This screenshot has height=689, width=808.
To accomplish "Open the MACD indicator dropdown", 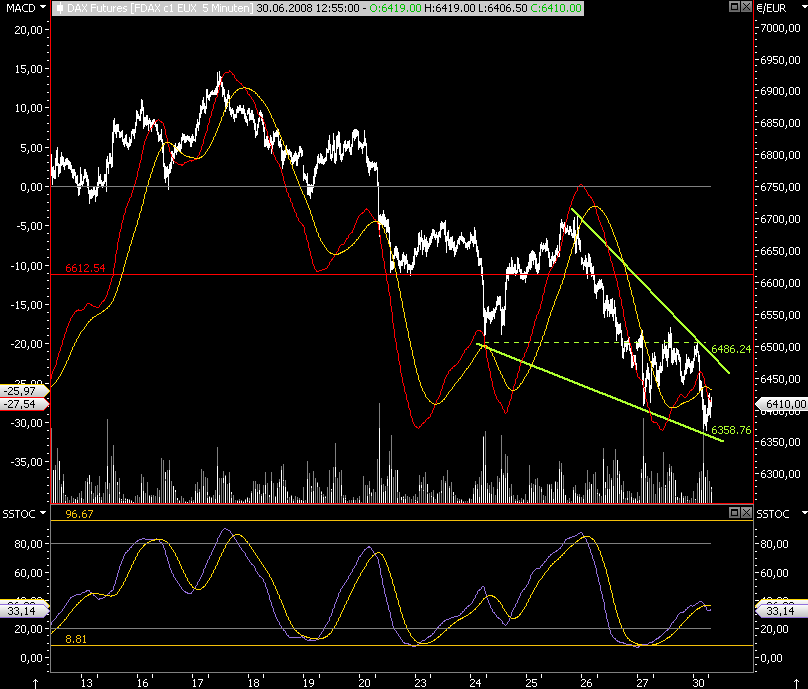I will pos(43,7).
